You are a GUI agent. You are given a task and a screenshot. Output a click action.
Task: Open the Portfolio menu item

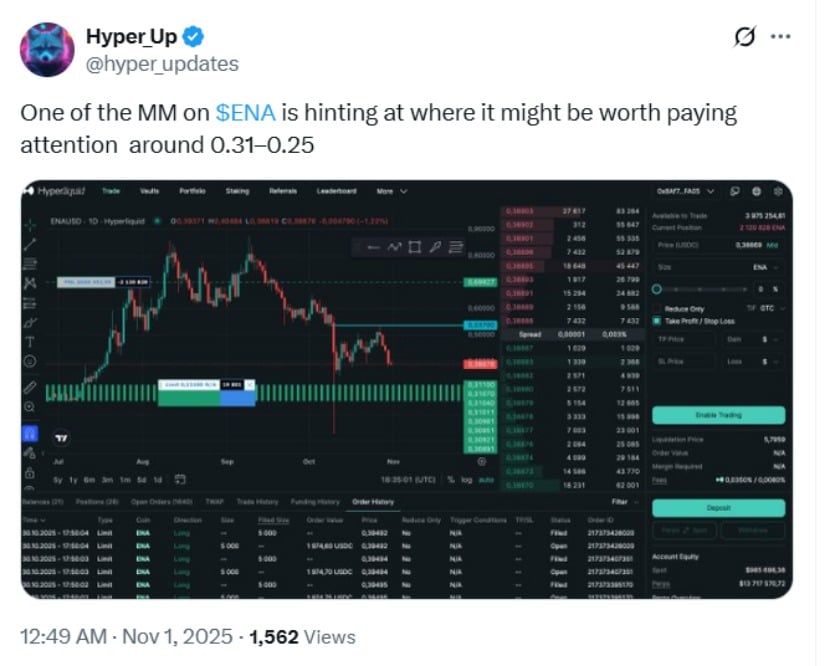point(192,191)
